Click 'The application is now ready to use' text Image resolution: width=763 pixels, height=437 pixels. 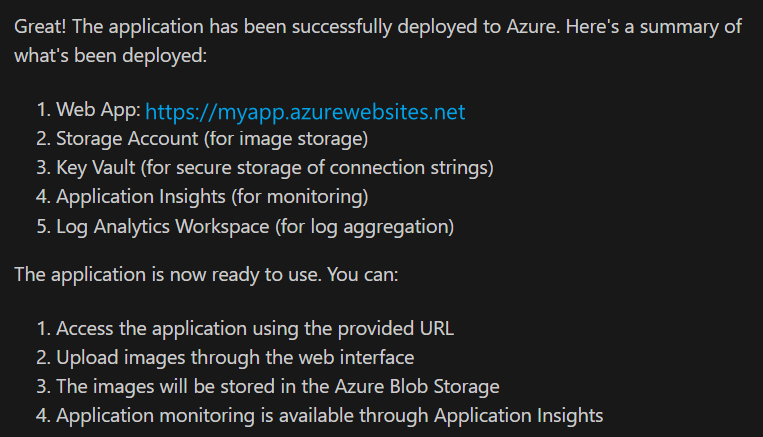(160, 273)
